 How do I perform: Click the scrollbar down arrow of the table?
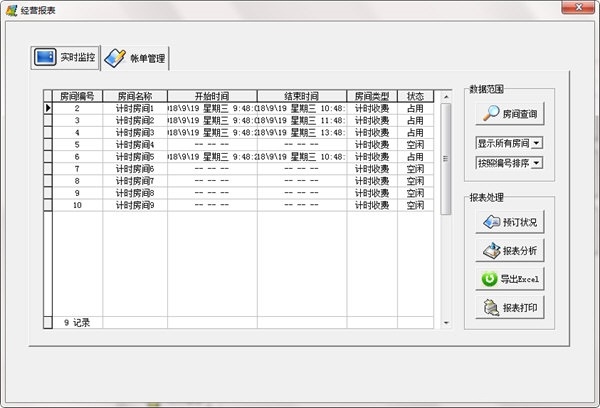446,323
